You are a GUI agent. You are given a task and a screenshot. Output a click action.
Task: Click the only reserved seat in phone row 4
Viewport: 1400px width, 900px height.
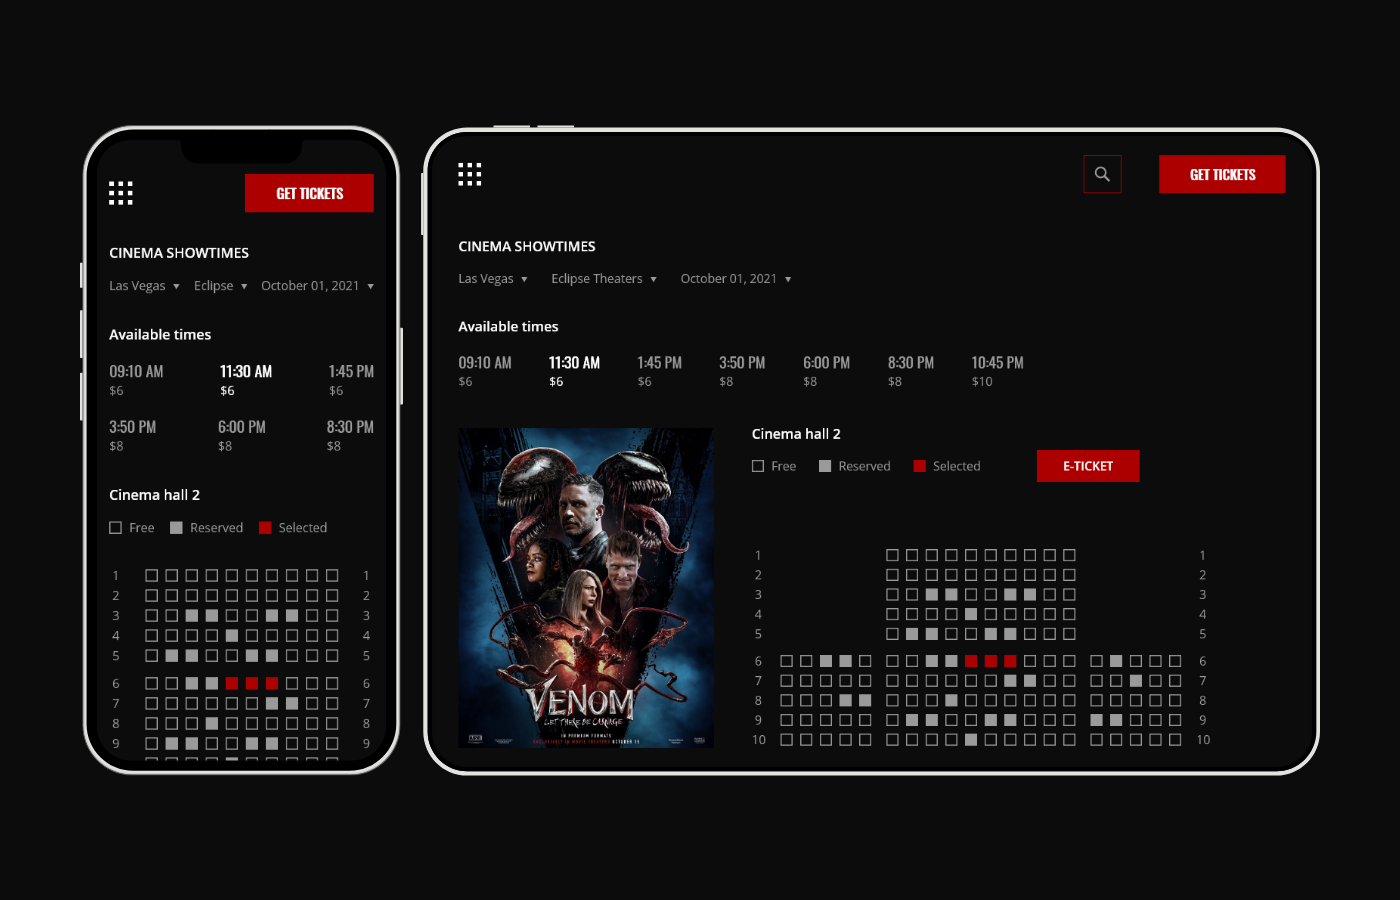232,636
